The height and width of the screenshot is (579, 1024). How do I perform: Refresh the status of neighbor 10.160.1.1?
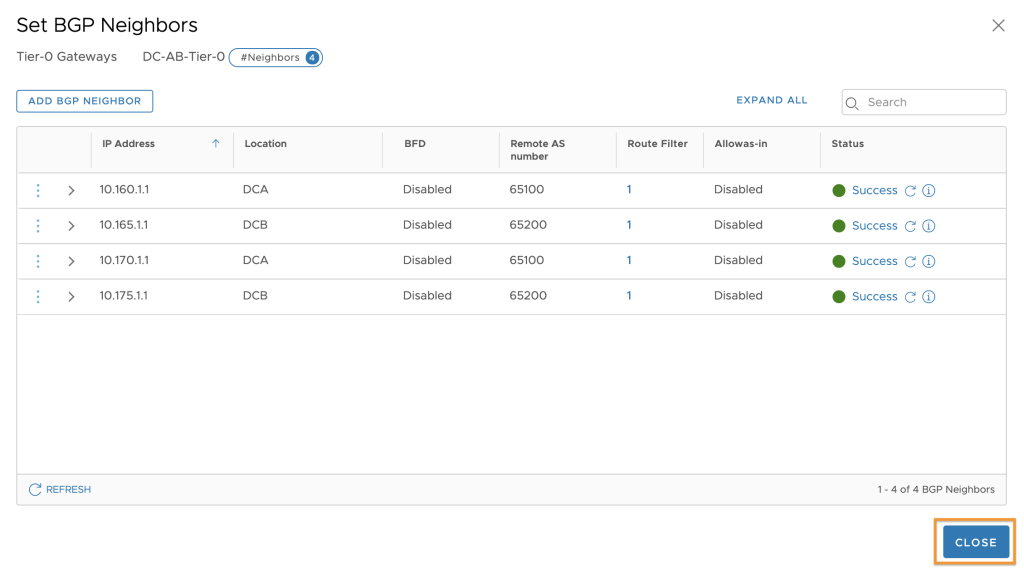click(x=910, y=191)
